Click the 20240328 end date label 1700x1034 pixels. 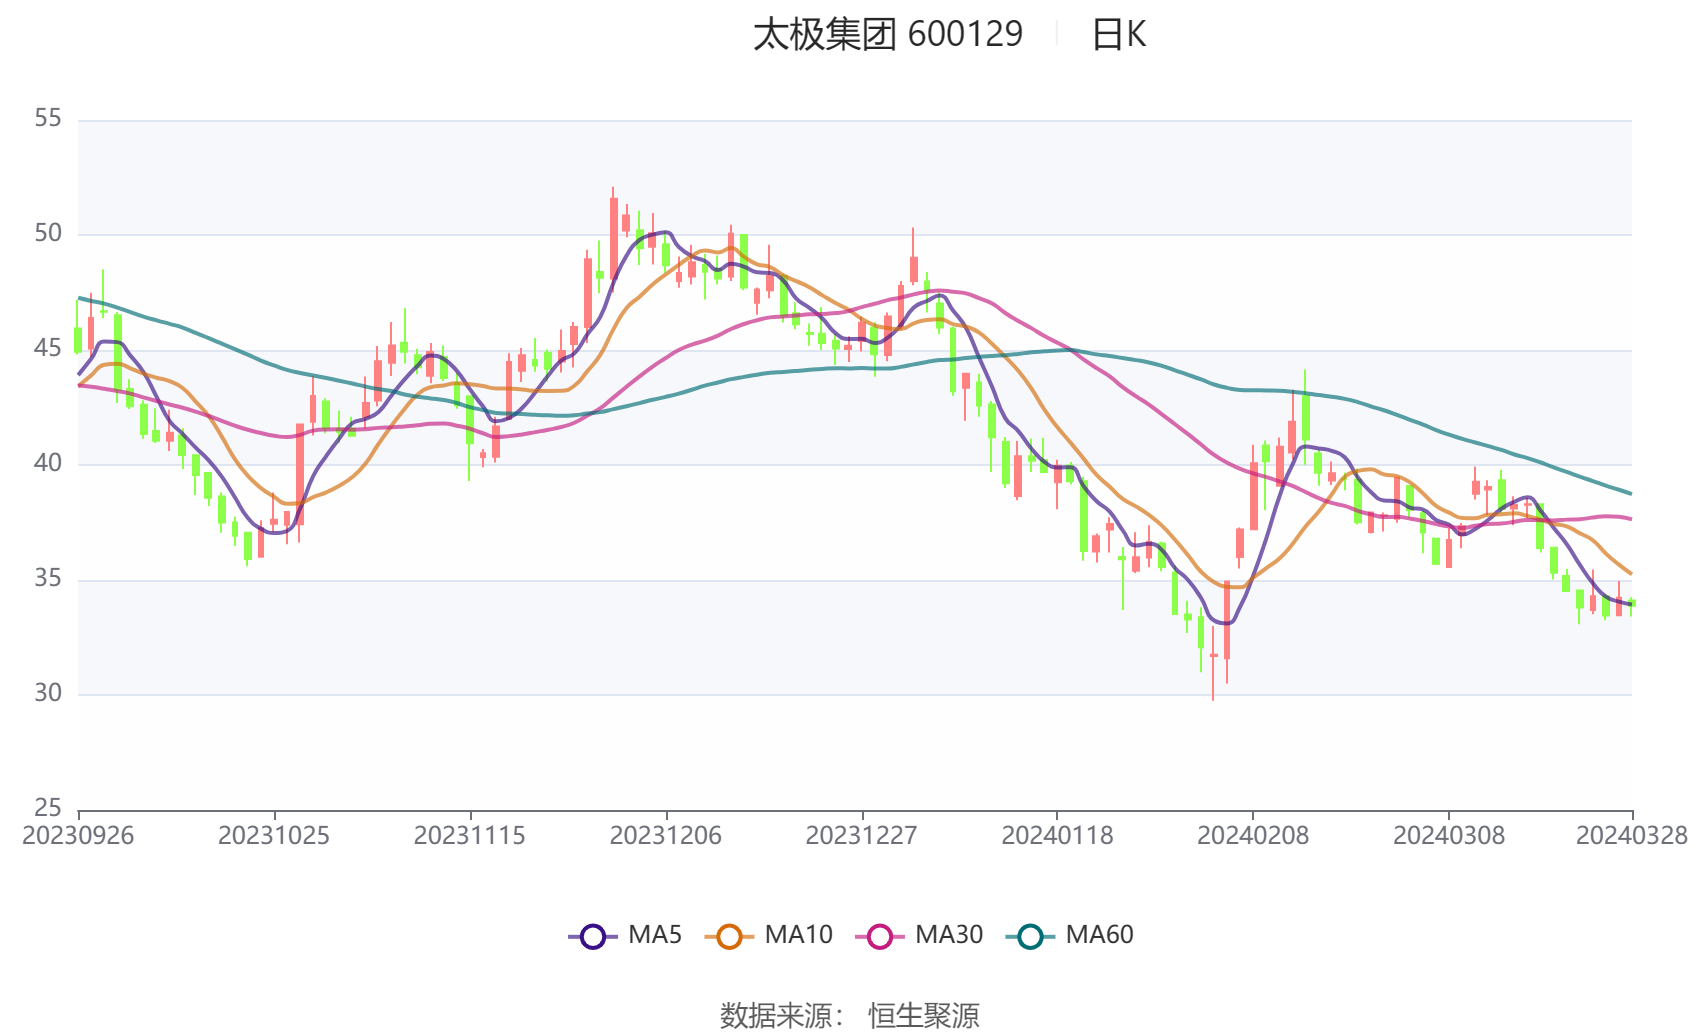tap(1632, 835)
